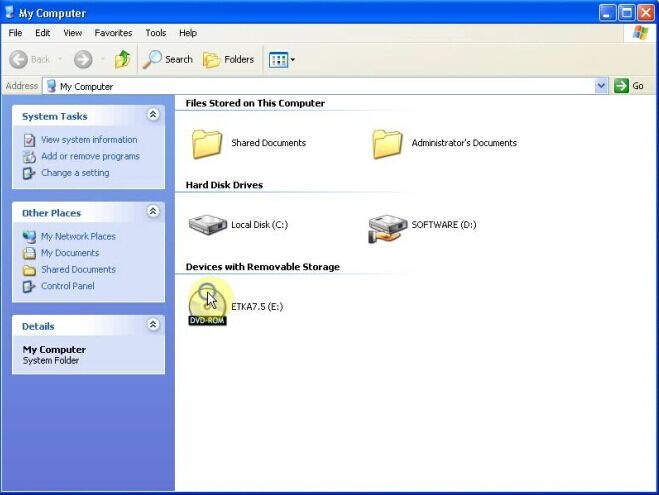Open the Favorites menu

pos(113,33)
